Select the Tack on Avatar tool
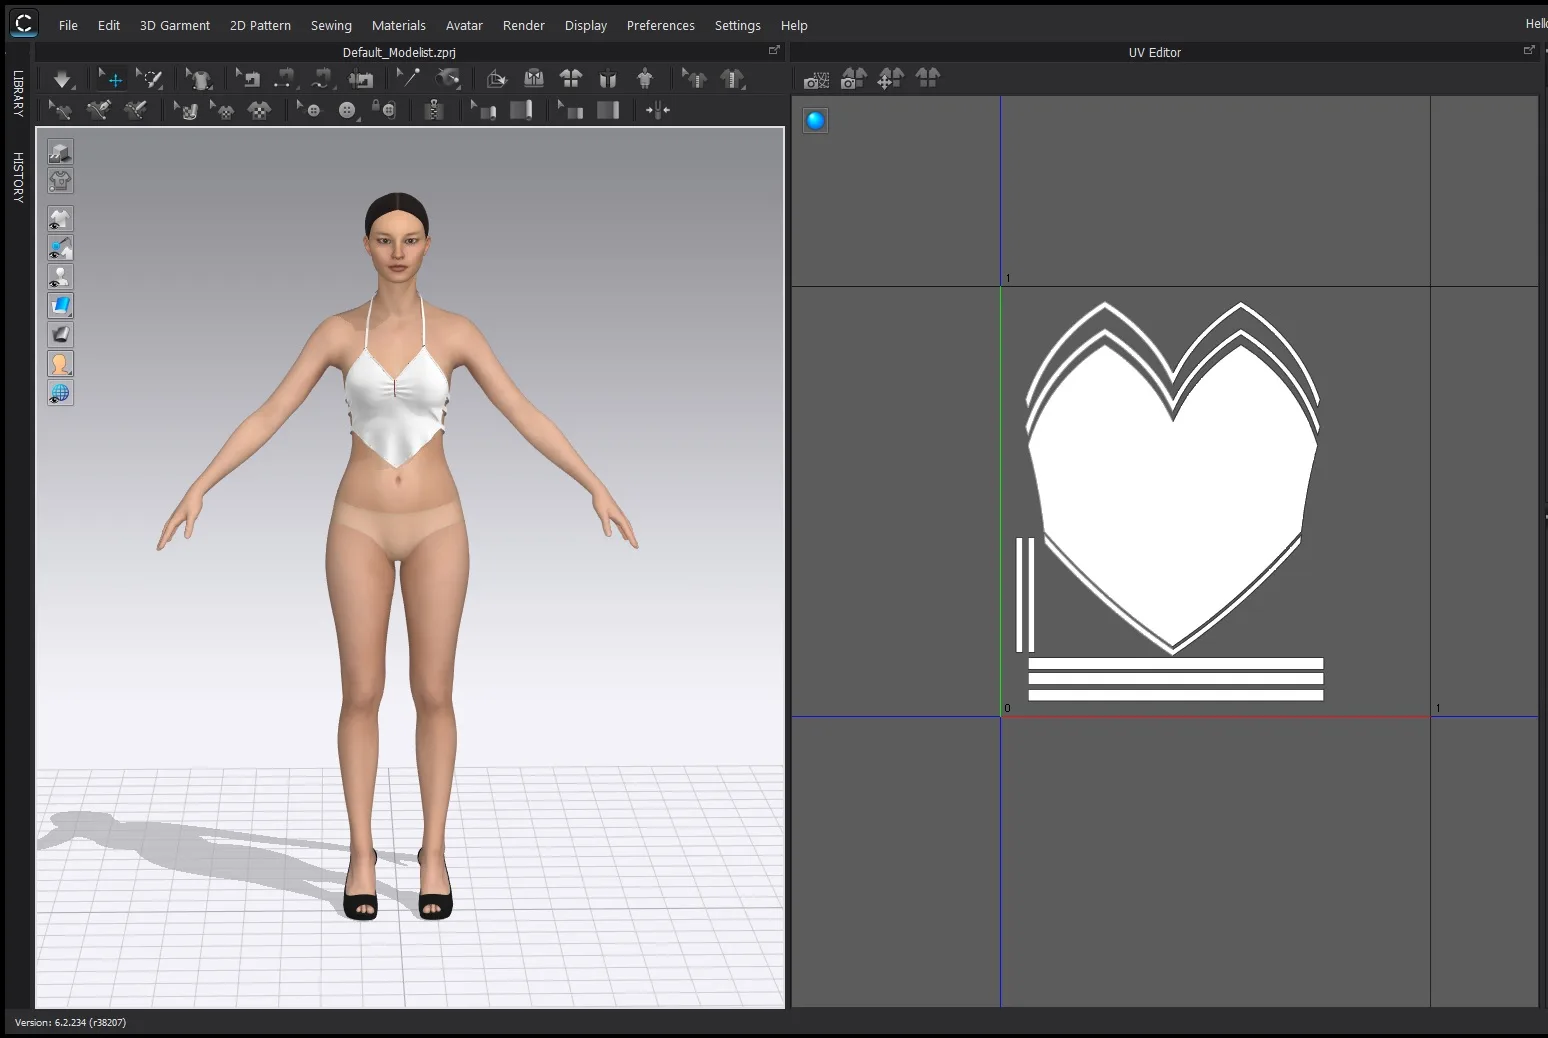This screenshot has height=1038, width=1548. point(448,79)
